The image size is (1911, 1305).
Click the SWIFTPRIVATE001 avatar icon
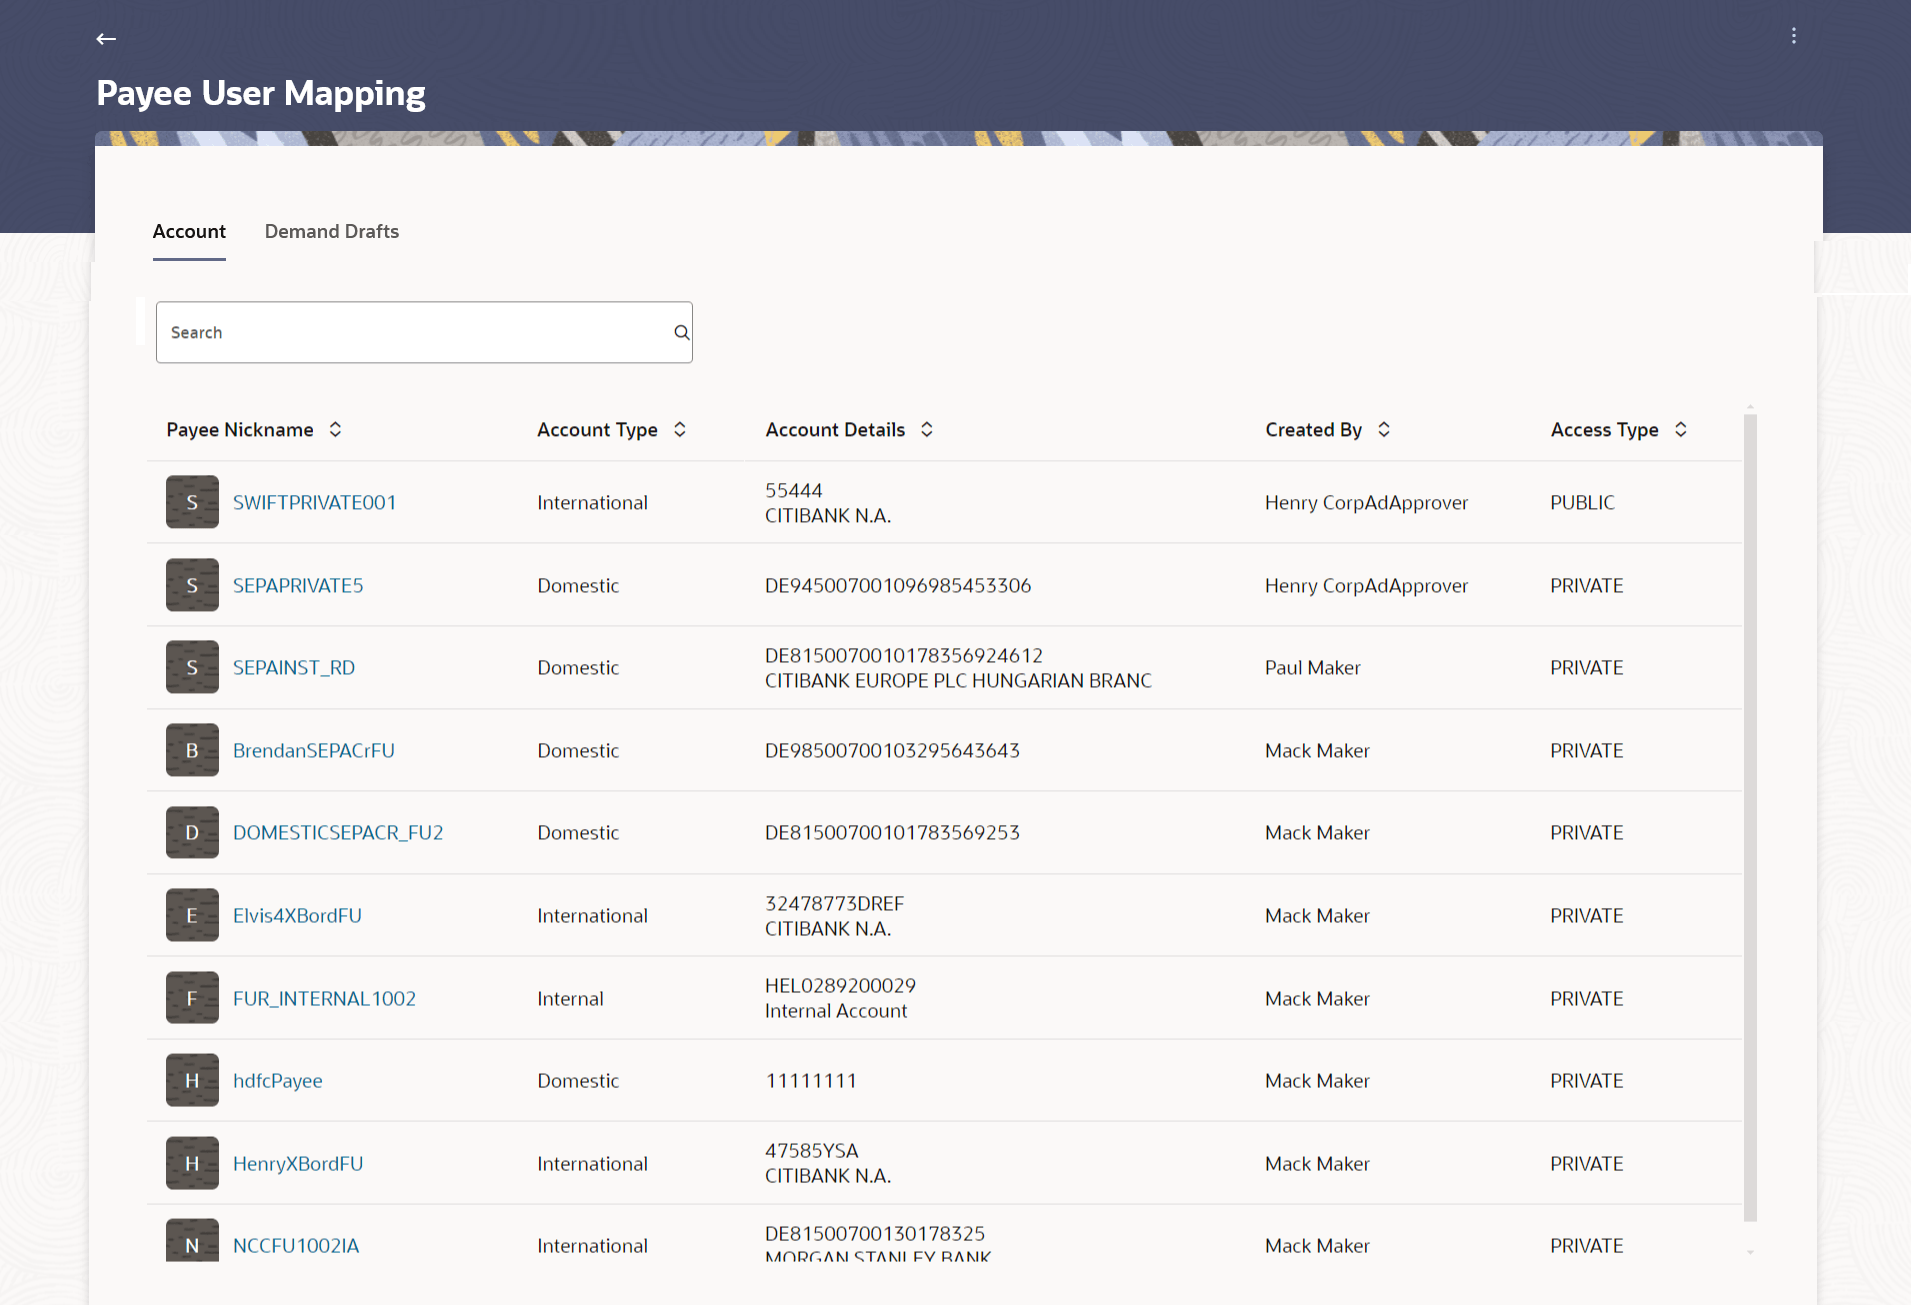pyautogui.click(x=192, y=502)
